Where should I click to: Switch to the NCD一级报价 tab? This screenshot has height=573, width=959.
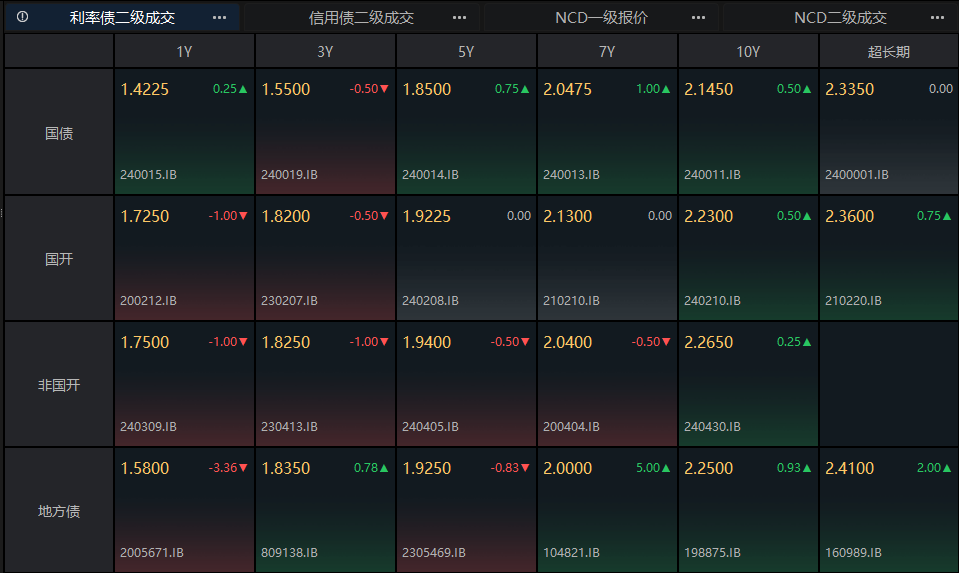tap(601, 18)
